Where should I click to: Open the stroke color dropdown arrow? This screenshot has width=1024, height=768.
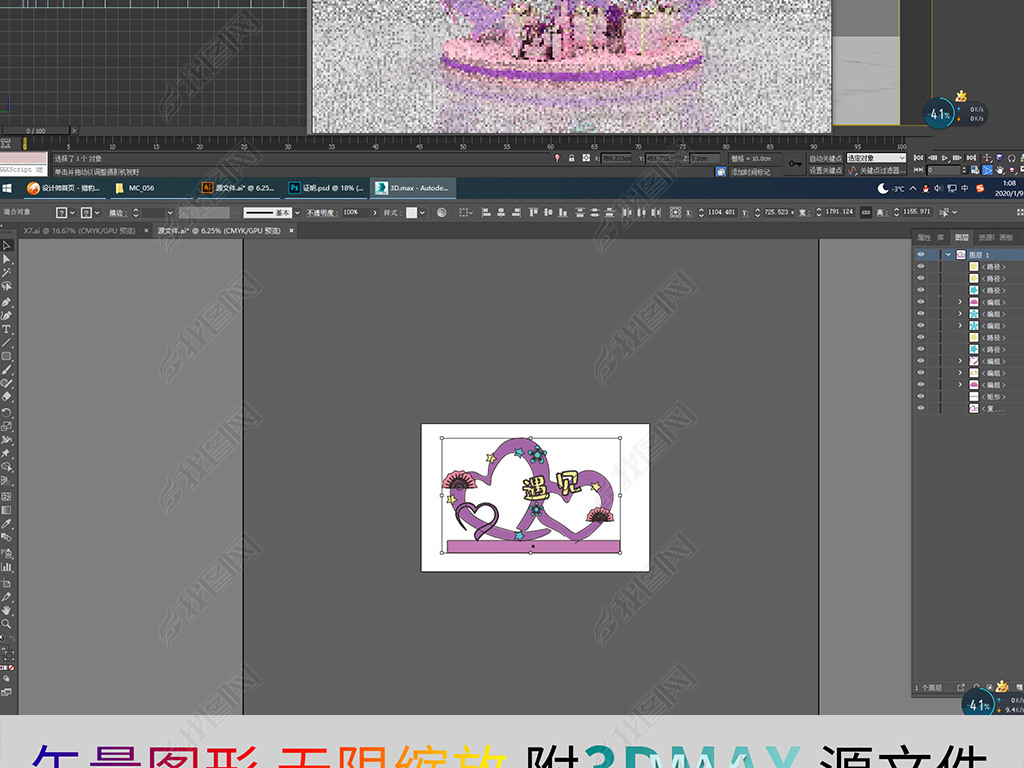click(97, 213)
